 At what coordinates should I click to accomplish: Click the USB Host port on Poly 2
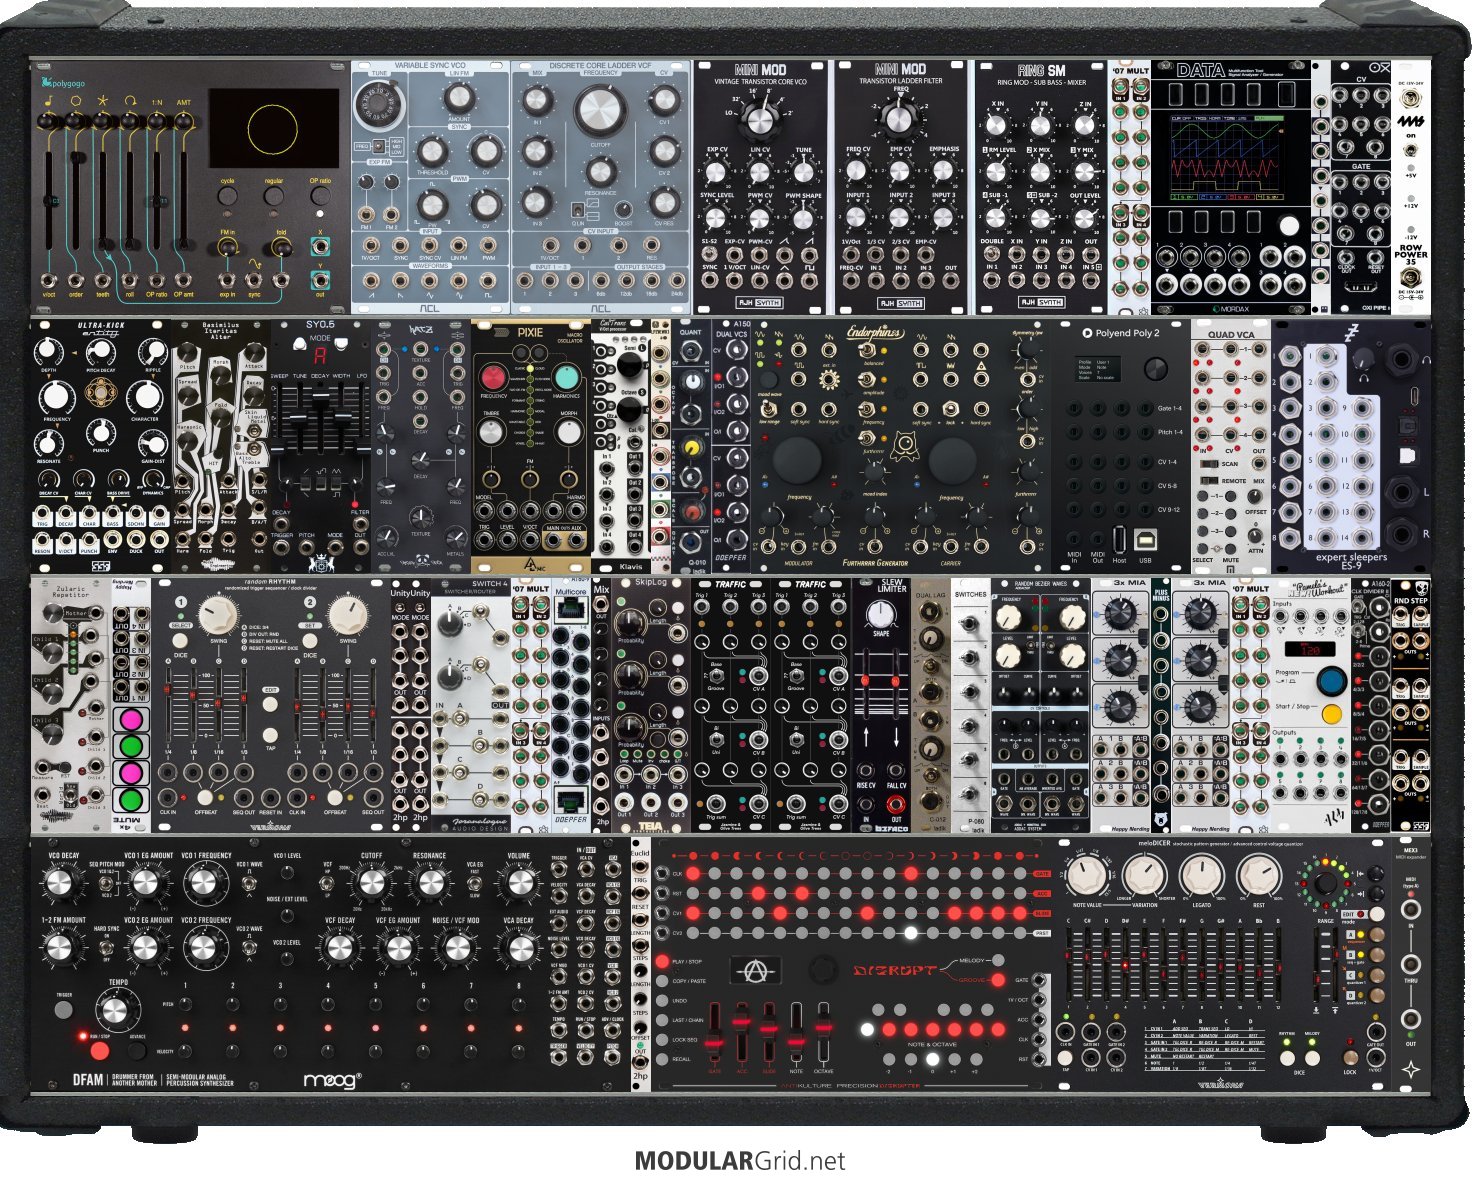pyautogui.click(x=1119, y=540)
